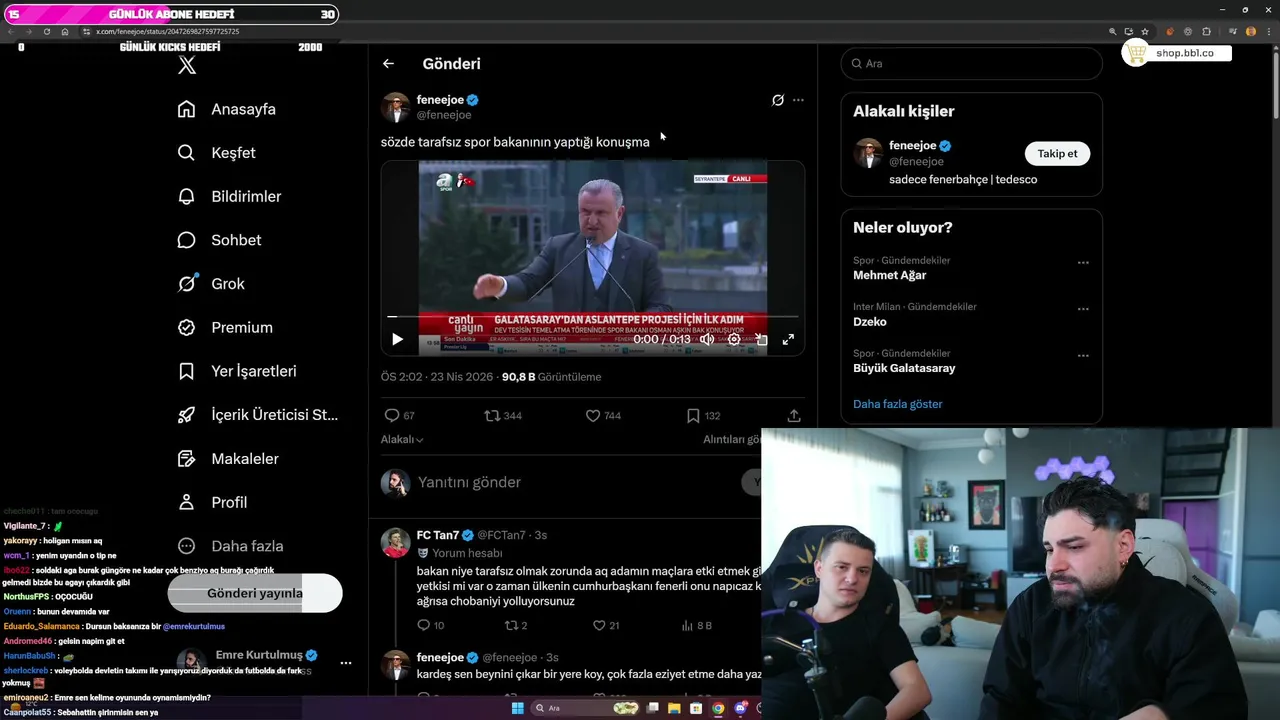Toggle video fullscreen
1280x720 pixels.
click(788, 340)
